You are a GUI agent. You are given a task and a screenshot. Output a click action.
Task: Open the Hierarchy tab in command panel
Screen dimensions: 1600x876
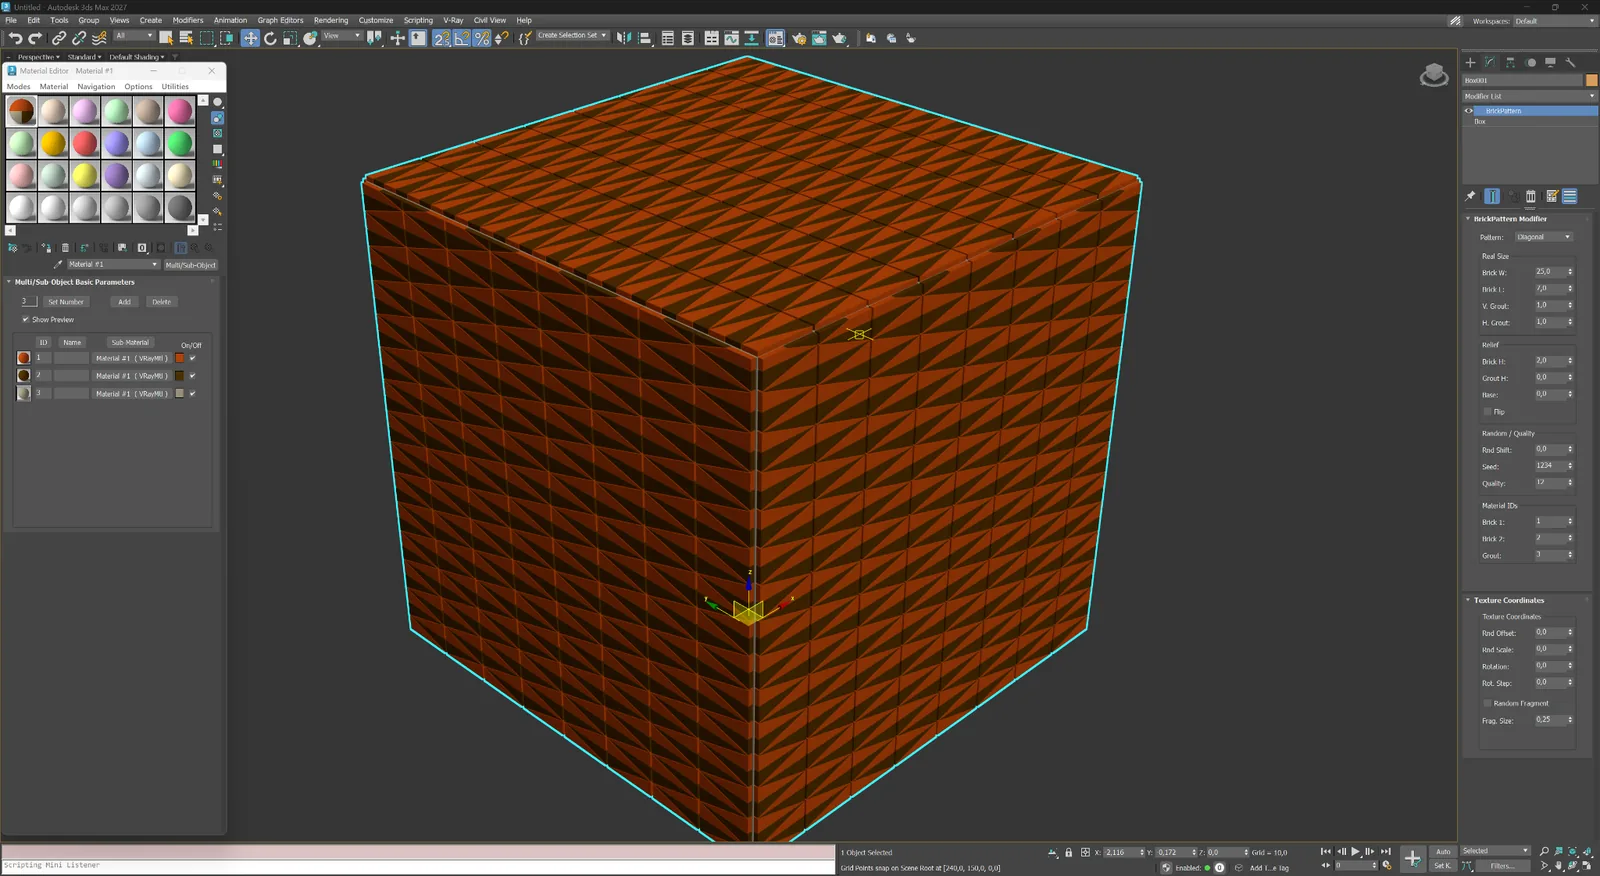click(1510, 62)
